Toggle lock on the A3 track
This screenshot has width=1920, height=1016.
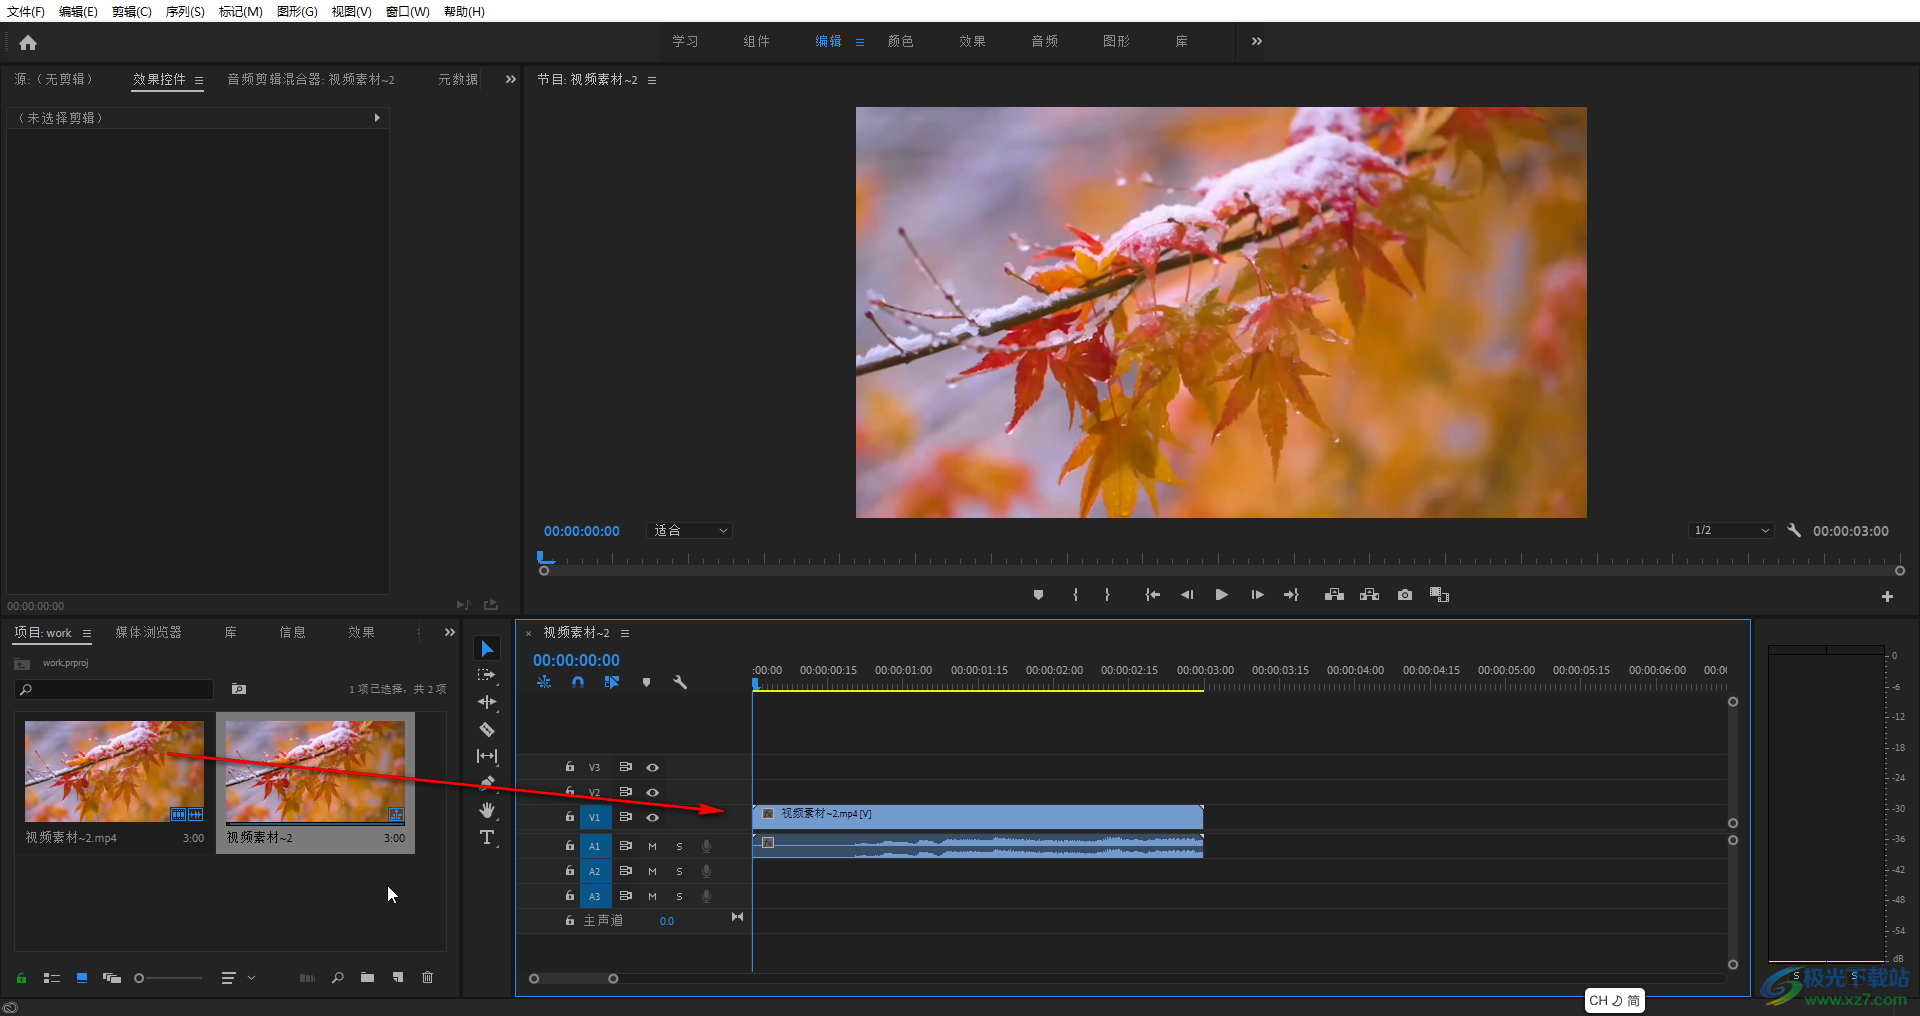570,895
